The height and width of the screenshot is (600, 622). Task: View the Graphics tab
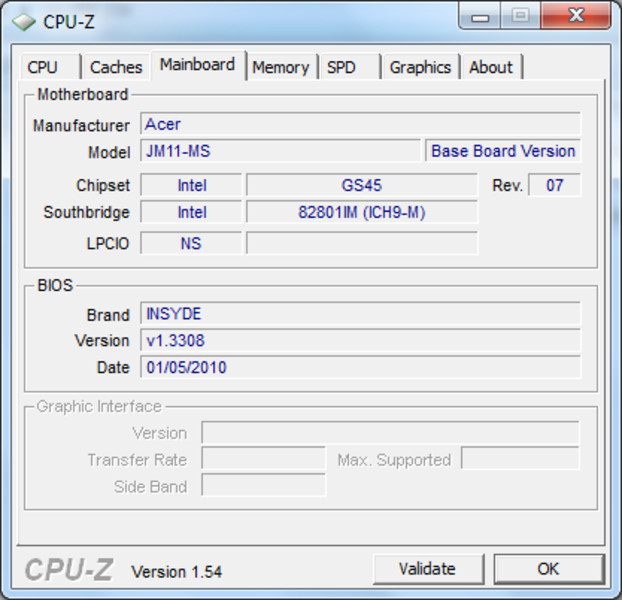tap(420, 67)
